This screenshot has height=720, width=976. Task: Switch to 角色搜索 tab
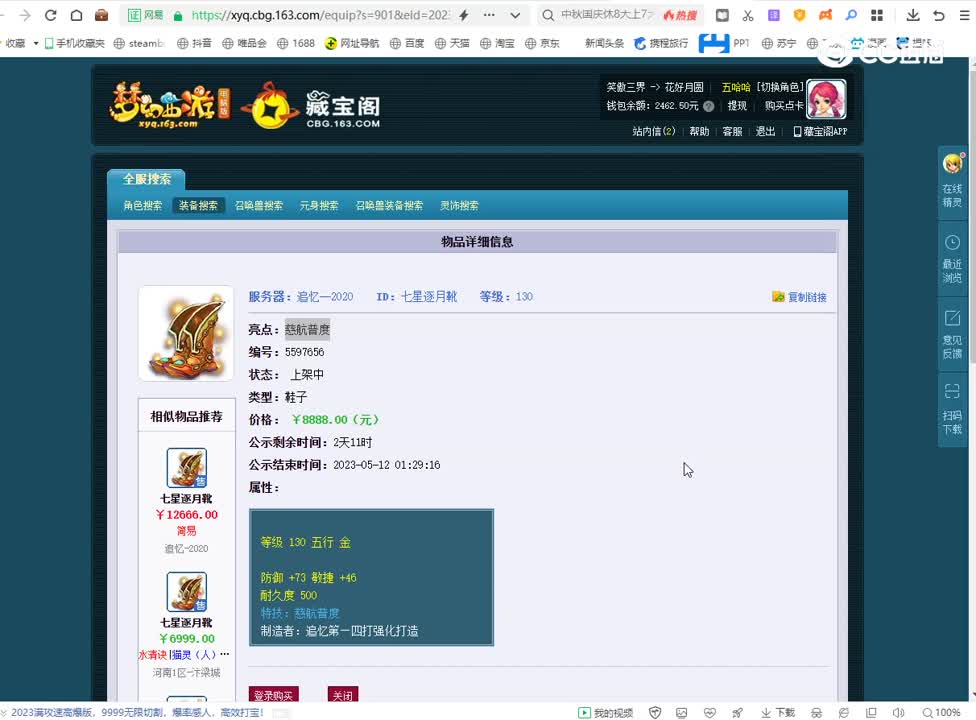tap(143, 205)
